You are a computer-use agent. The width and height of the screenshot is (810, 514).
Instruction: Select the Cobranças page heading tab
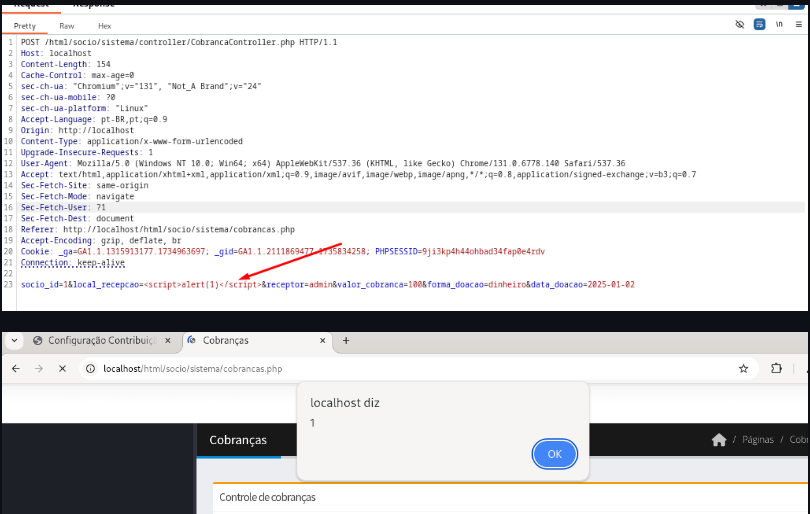pyautogui.click(x=238, y=440)
